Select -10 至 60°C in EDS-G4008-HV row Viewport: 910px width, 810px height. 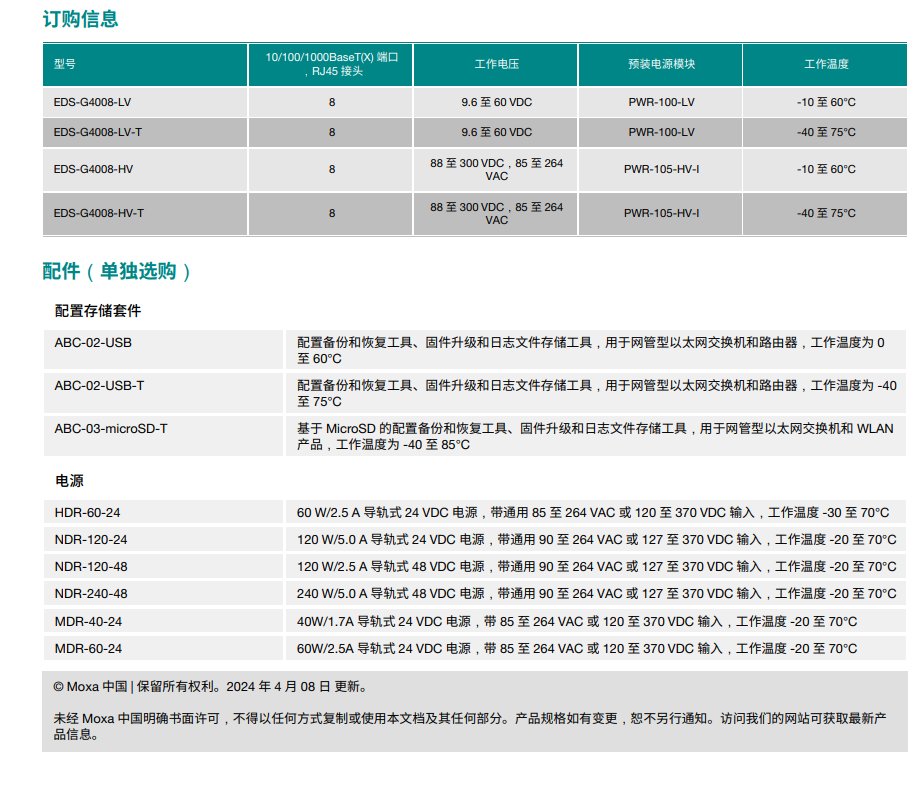pyautogui.click(x=826, y=169)
